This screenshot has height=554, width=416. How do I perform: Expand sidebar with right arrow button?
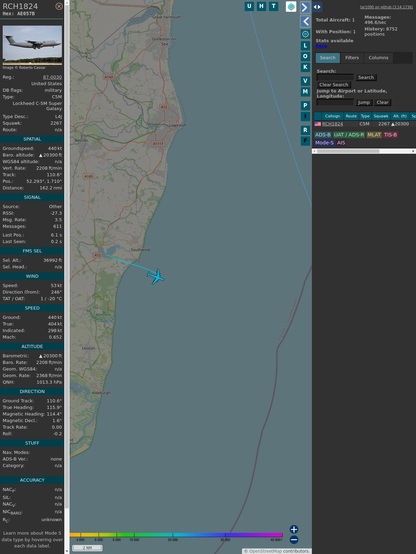pyautogui.click(x=305, y=7)
